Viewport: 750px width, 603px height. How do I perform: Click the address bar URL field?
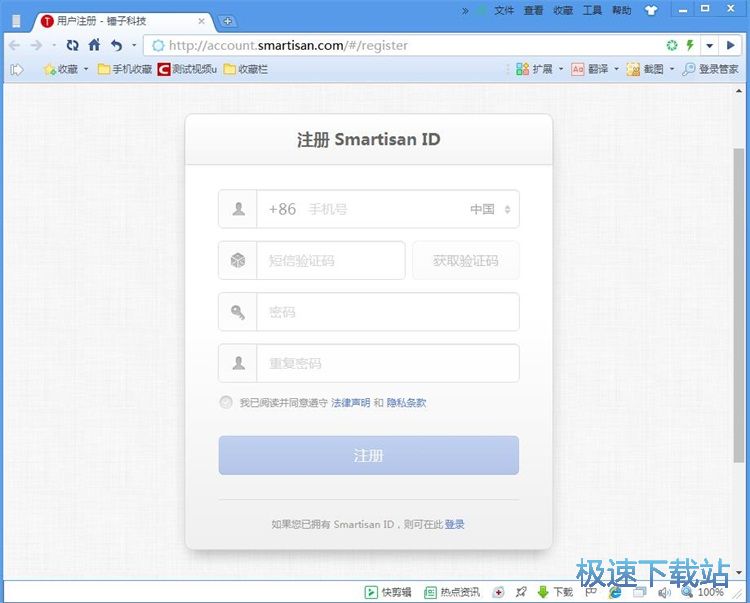(404, 45)
